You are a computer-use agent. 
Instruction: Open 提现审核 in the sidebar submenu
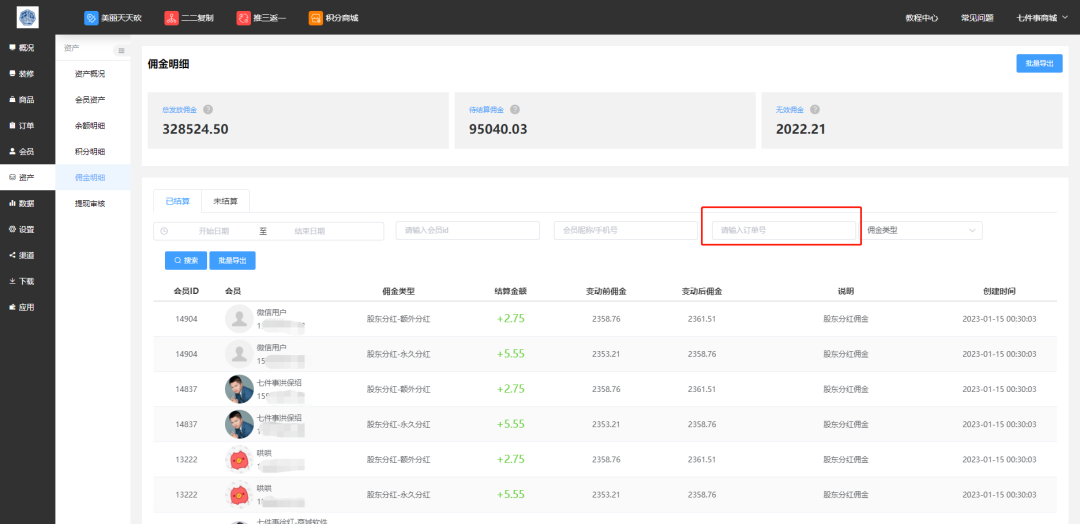click(89, 203)
